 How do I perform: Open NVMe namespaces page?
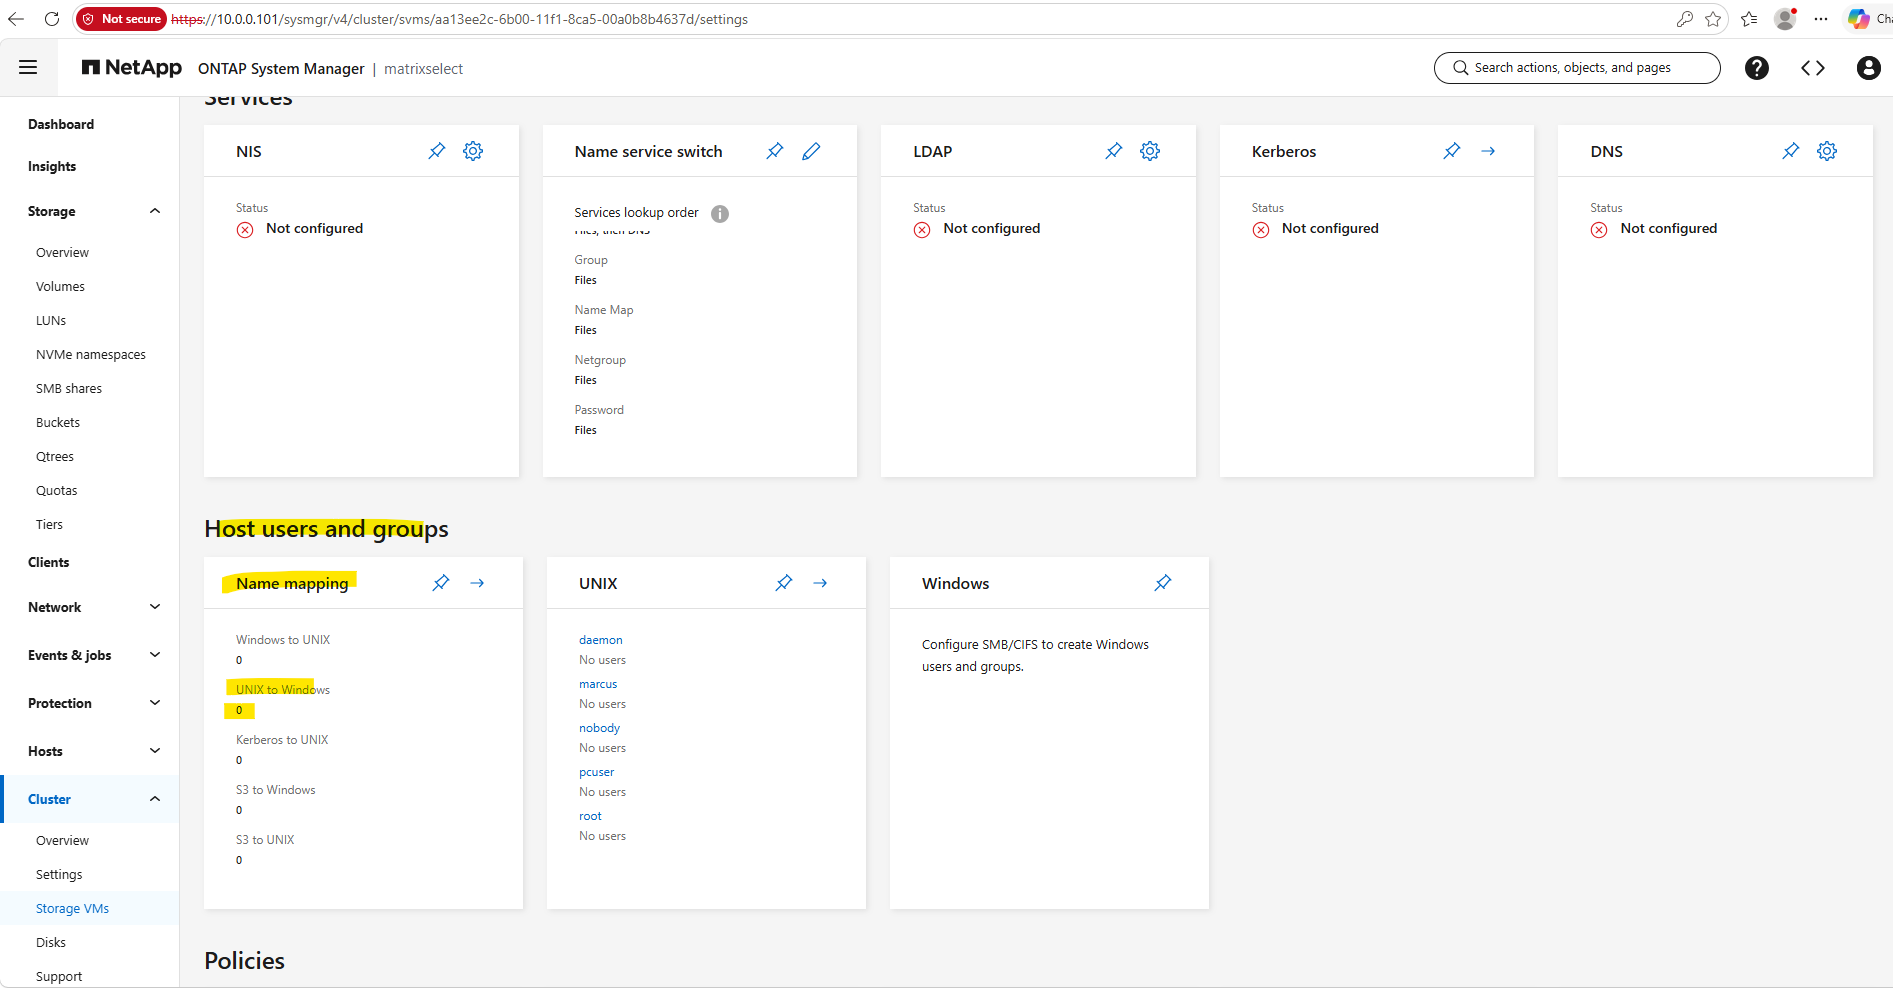click(x=91, y=355)
